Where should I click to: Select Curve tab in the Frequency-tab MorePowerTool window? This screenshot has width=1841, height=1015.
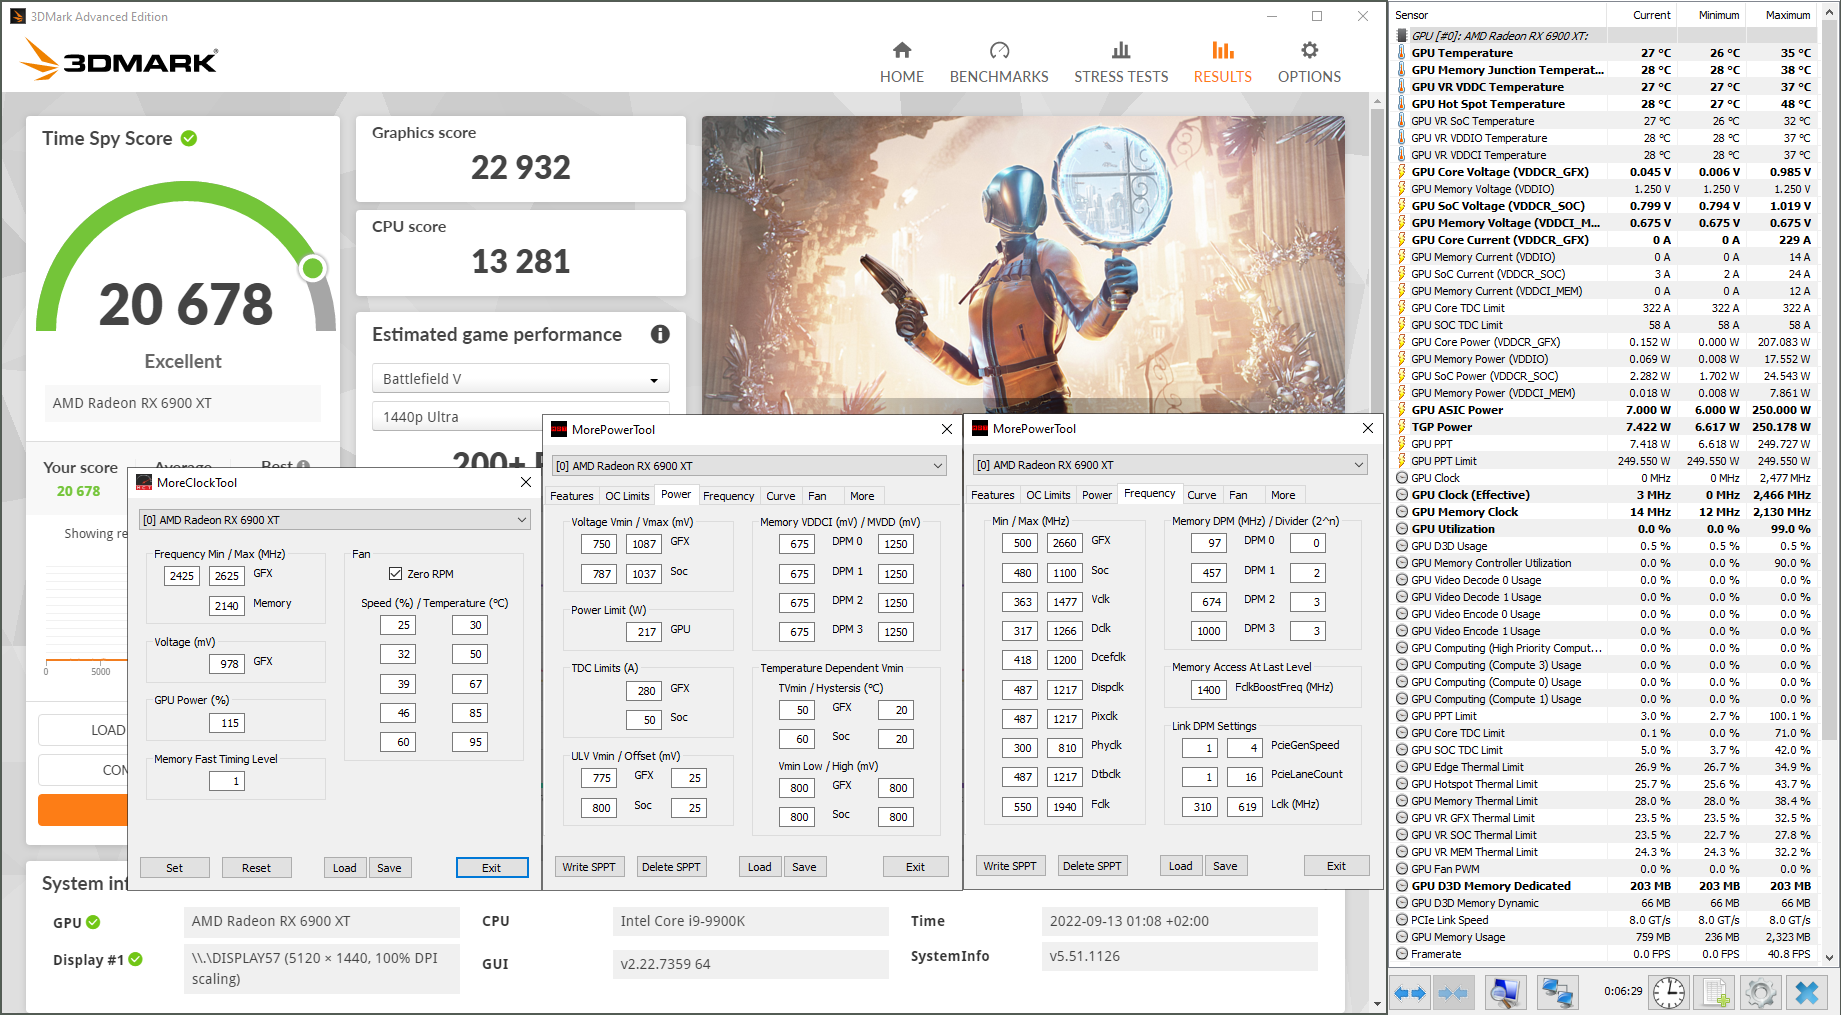tap(1202, 495)
